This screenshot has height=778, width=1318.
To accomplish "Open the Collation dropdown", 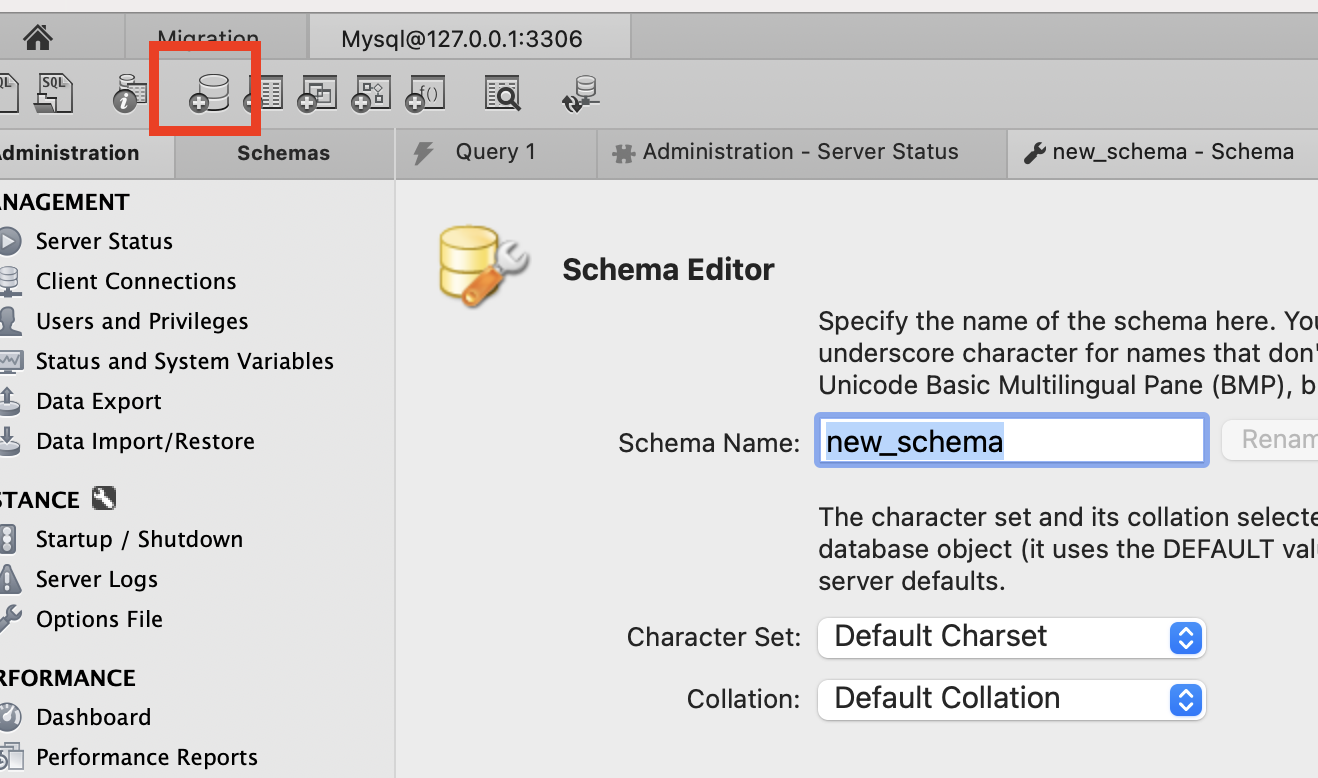I will coord(1011,699).
